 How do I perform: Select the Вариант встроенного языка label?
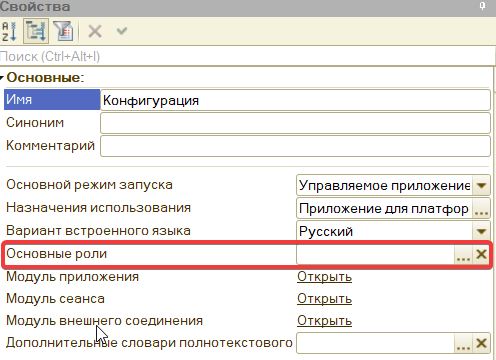98,231
